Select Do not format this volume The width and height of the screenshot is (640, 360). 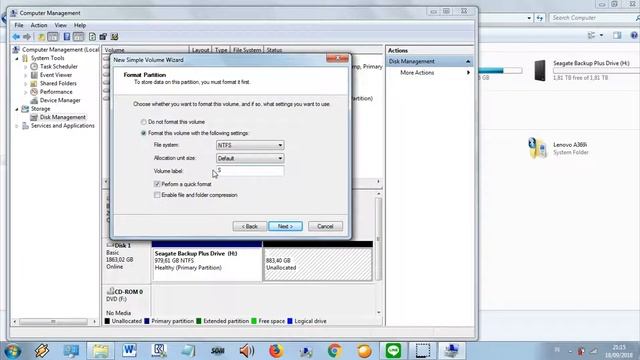pyautogui.click(x=143, y=122)
